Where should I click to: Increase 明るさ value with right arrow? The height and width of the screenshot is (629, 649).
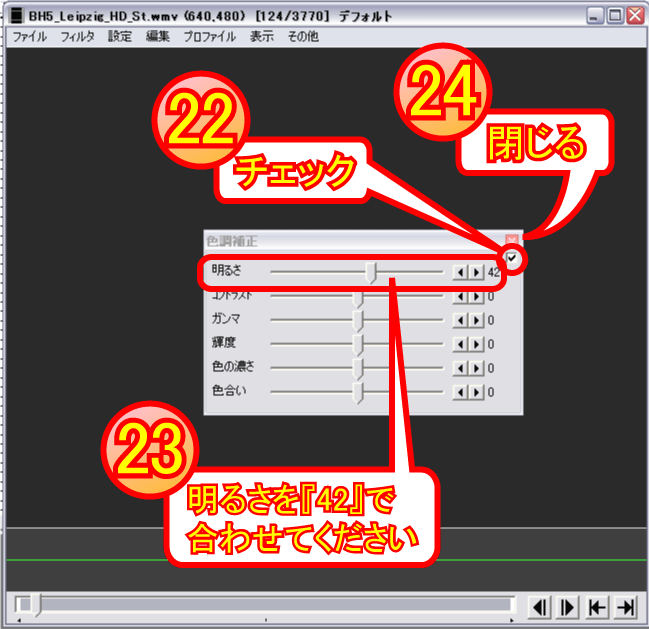476,272
